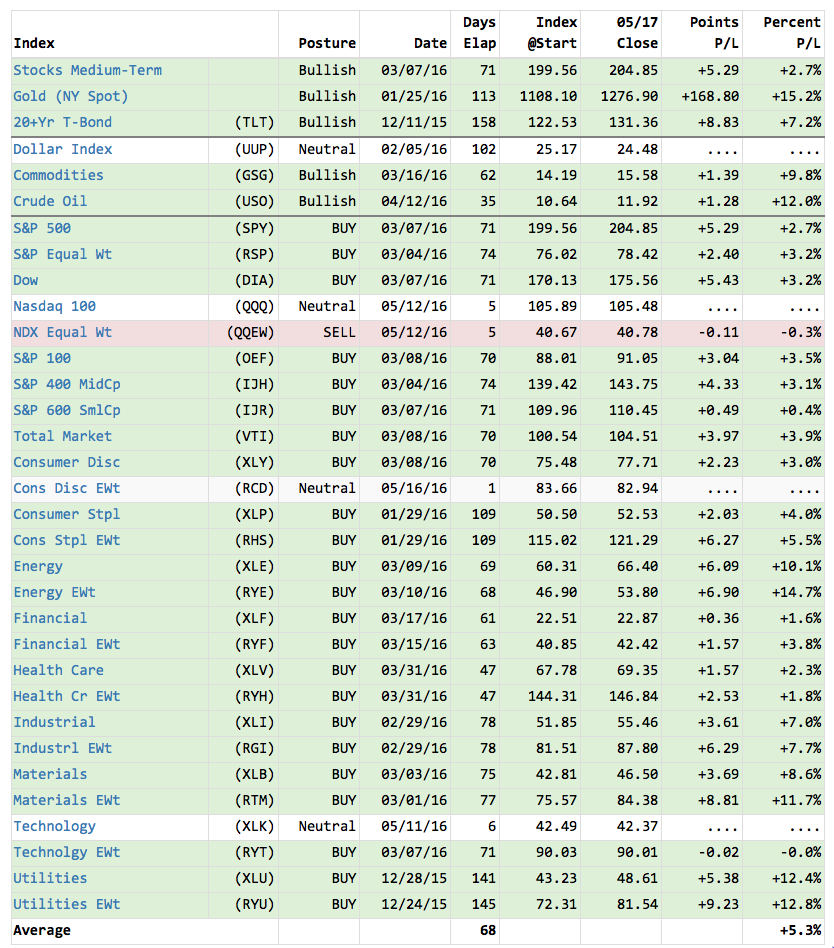Open the Energy EWt index link
Screen dimensions: 834x948
[54, 592]
